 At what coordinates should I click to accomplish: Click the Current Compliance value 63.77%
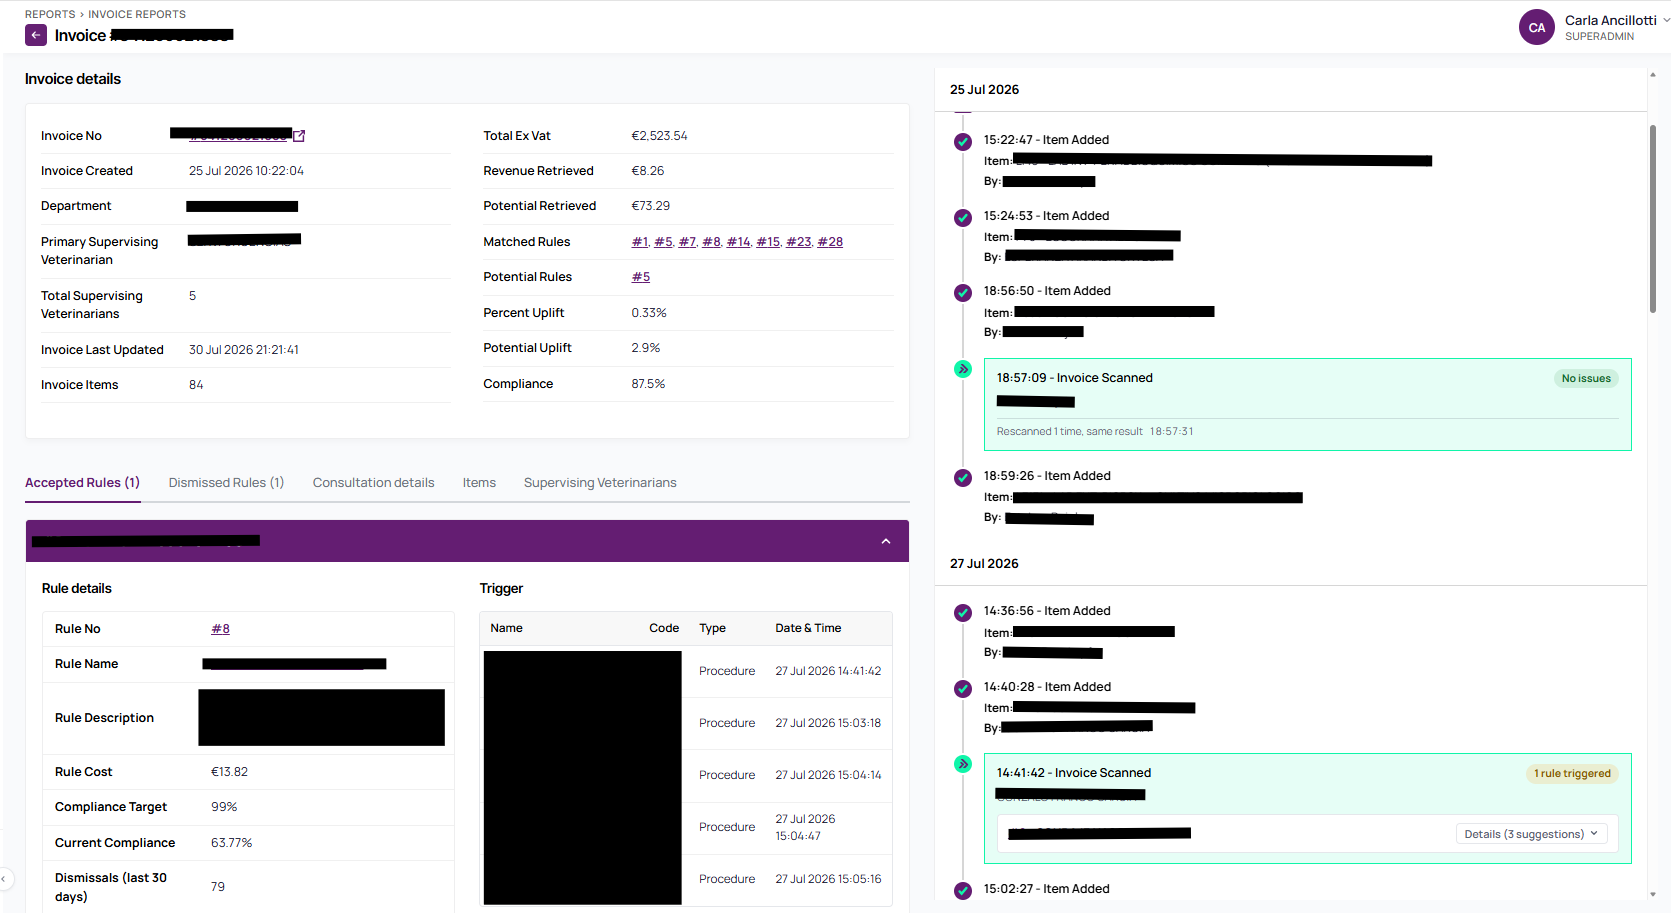(x=231, y=843)
